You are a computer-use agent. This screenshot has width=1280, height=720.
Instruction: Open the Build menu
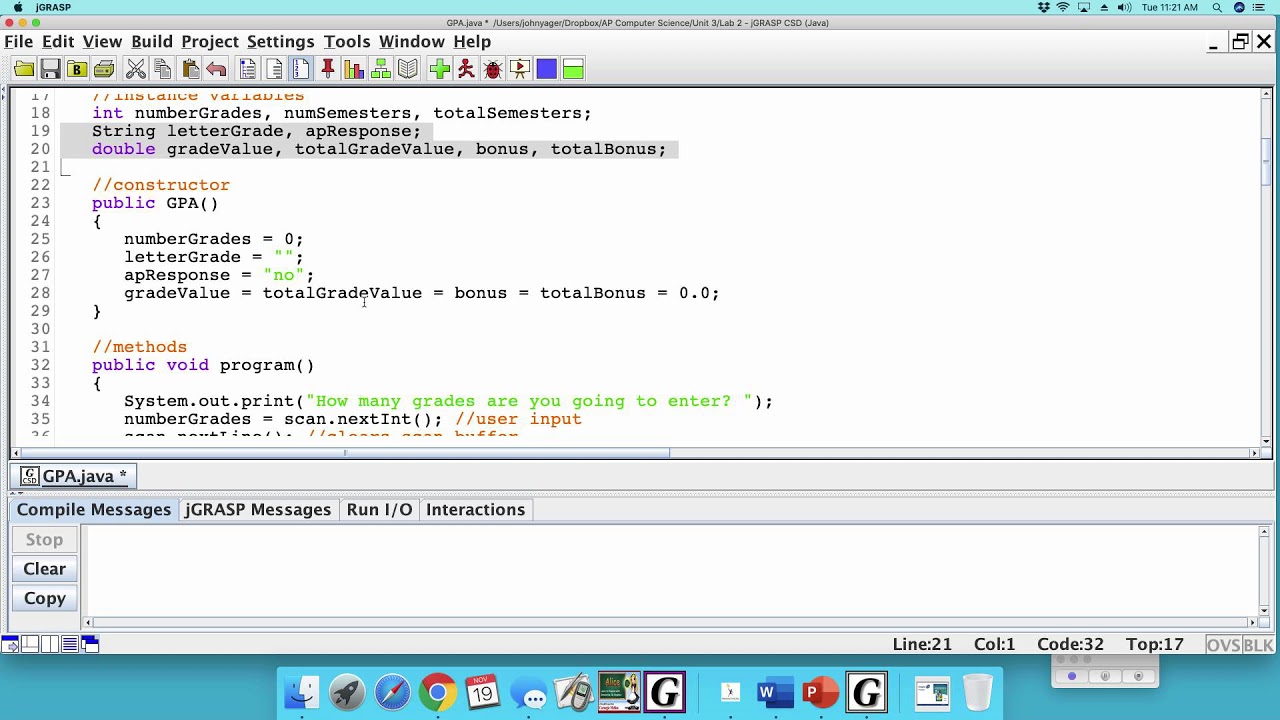click(x=152, y=41)
